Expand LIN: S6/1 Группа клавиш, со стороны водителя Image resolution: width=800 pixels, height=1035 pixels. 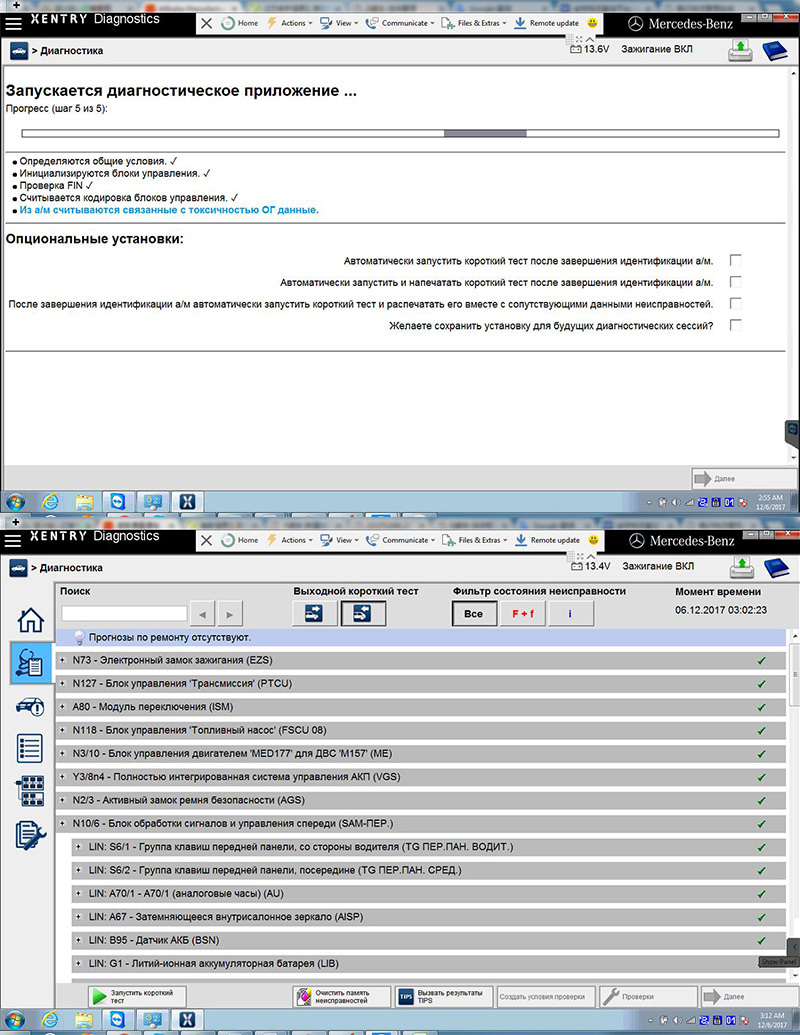point(79,847)
